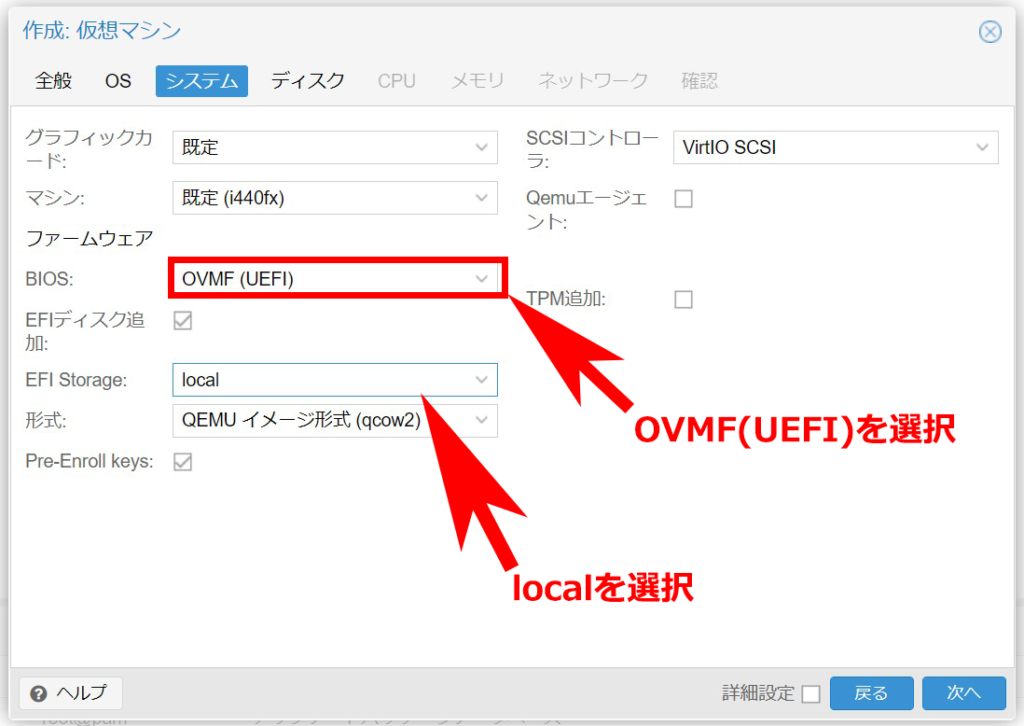Viewport: 1024px width, 726px height.
Task: Open the EFI Storage dropdown
Action: click(335, 380)
